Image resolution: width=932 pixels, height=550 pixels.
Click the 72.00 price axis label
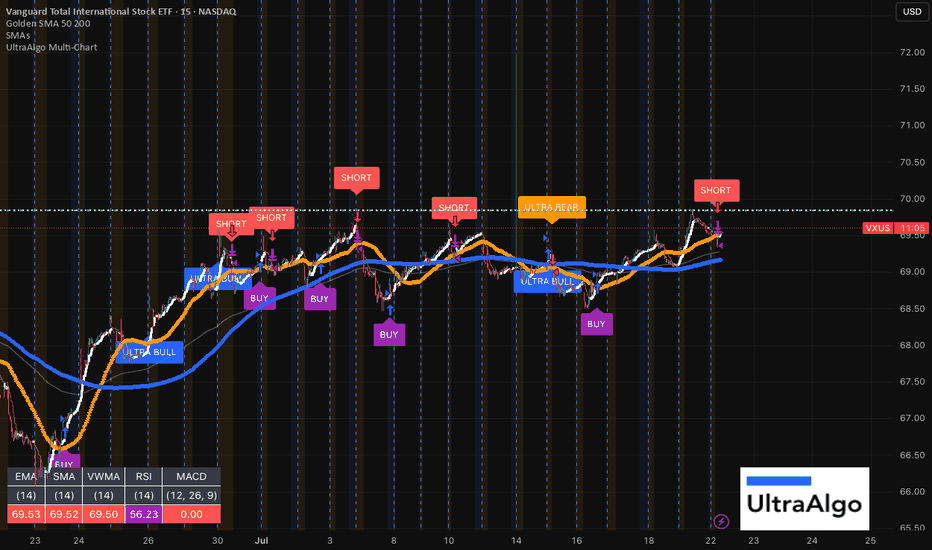pos(912,52)
